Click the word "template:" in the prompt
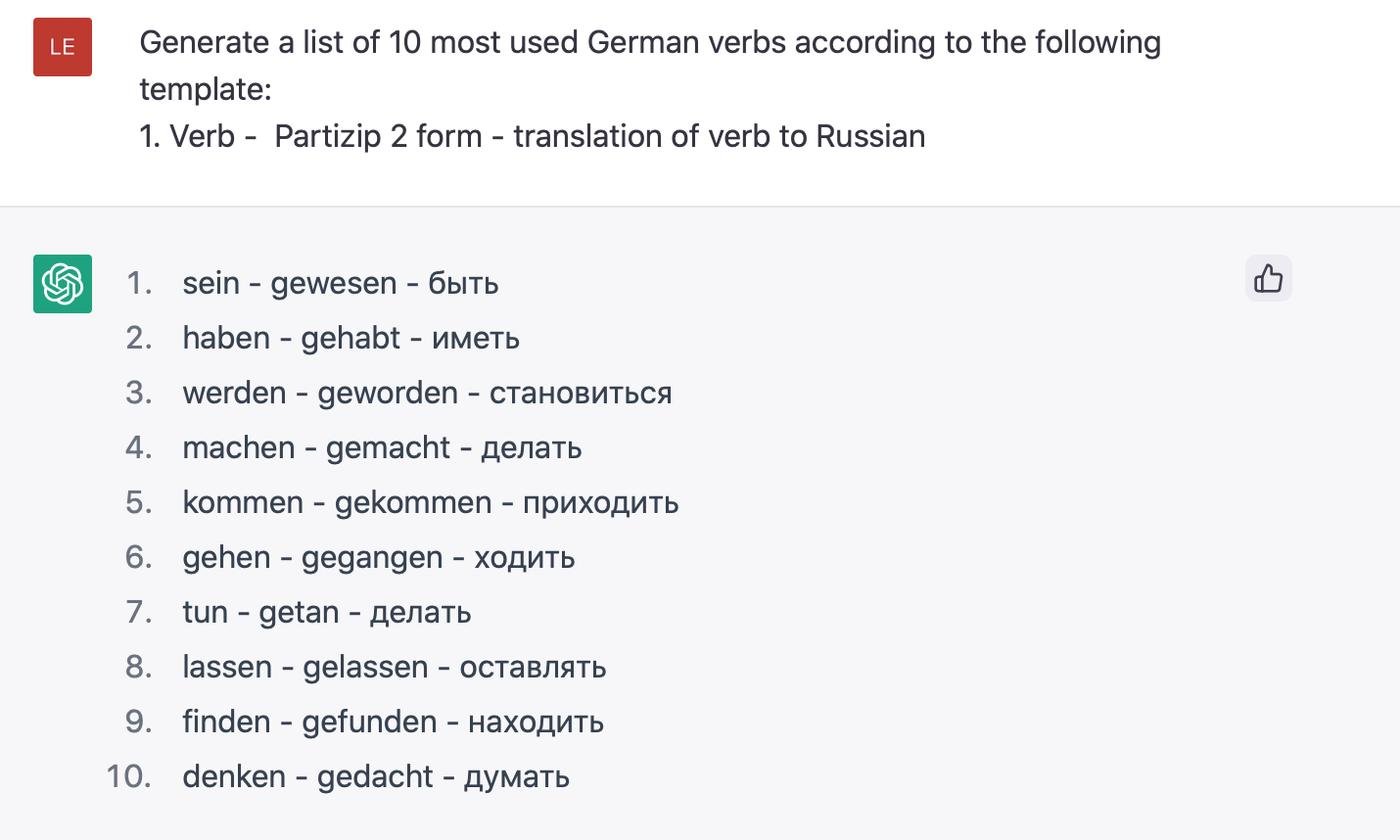Image resolution: width=1400 pixels, height=840 pixels. 205,90
